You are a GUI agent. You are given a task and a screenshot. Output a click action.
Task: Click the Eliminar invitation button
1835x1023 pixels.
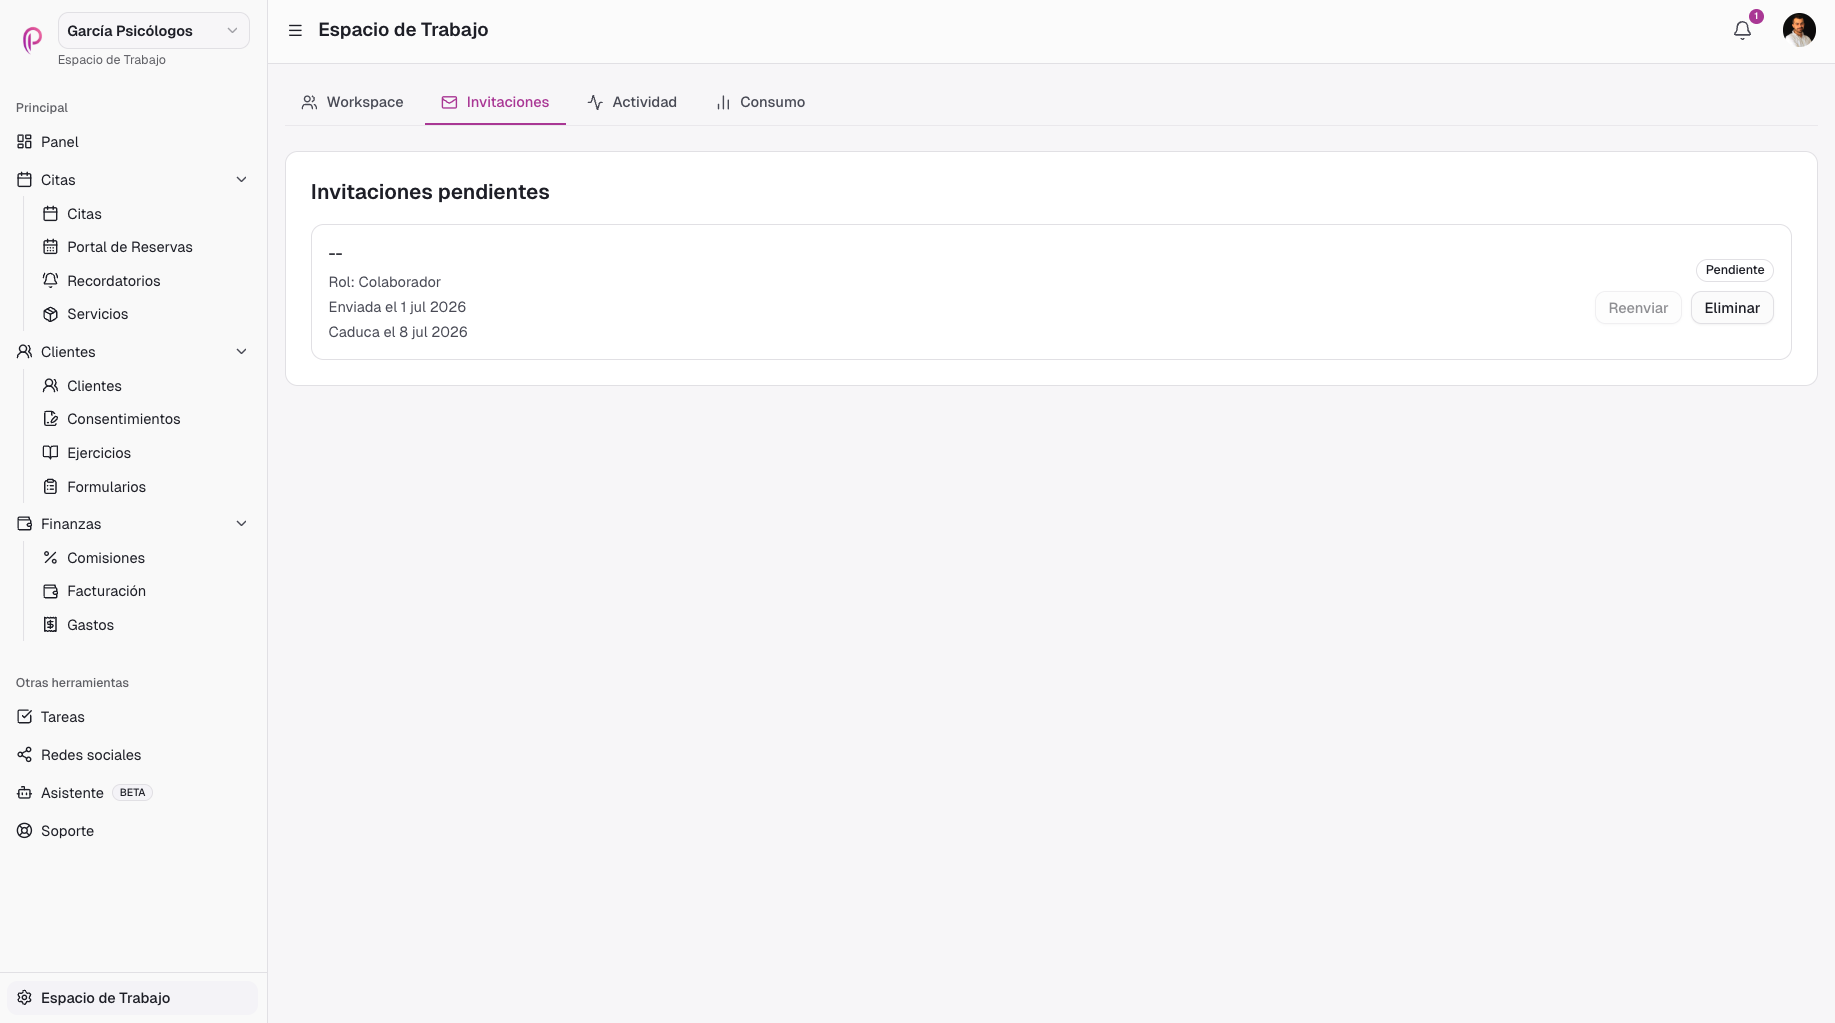tap(1732, 308)
